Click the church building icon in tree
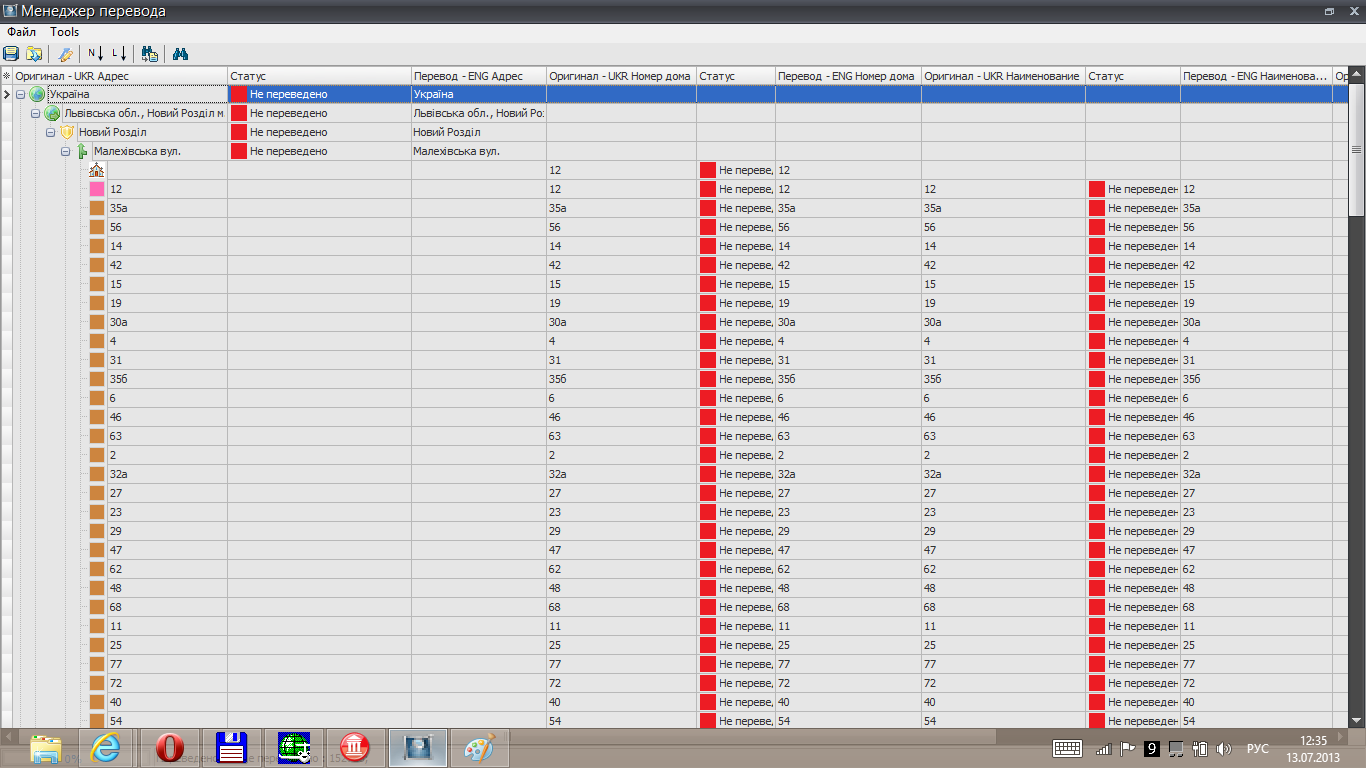This screenshot has height=768, width=1366. point(97,170)
